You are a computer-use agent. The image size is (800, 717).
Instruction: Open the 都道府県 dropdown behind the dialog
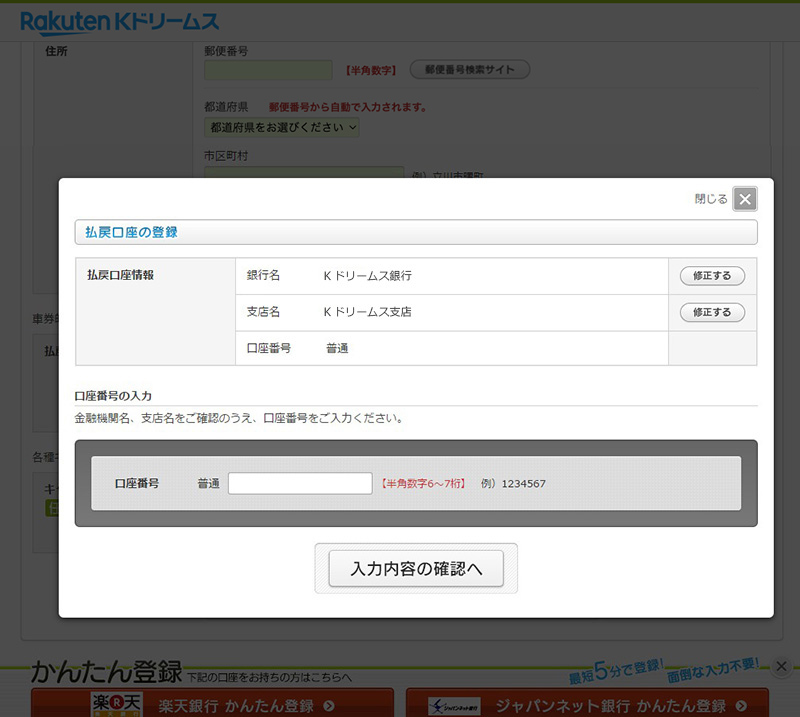282,127
